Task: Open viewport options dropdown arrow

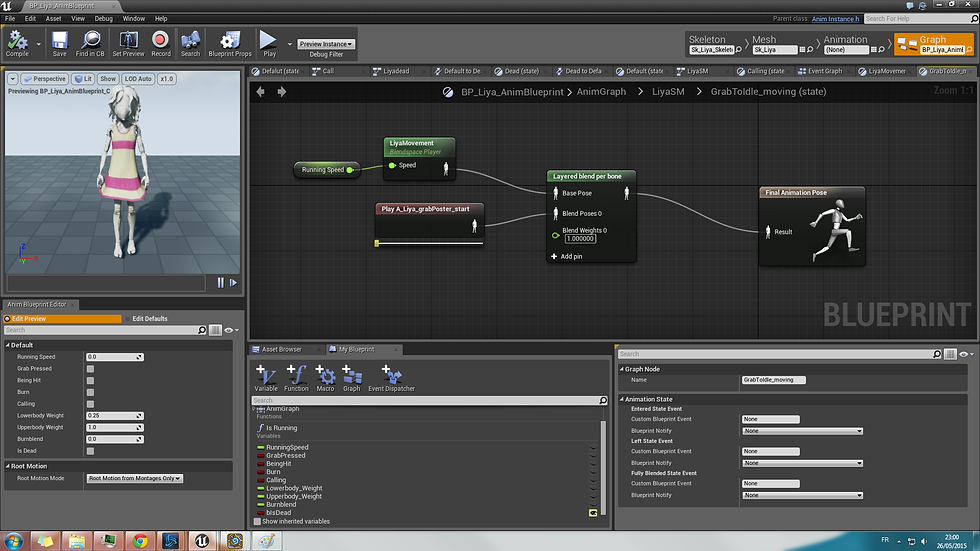Action: click(x=12, y=79)
